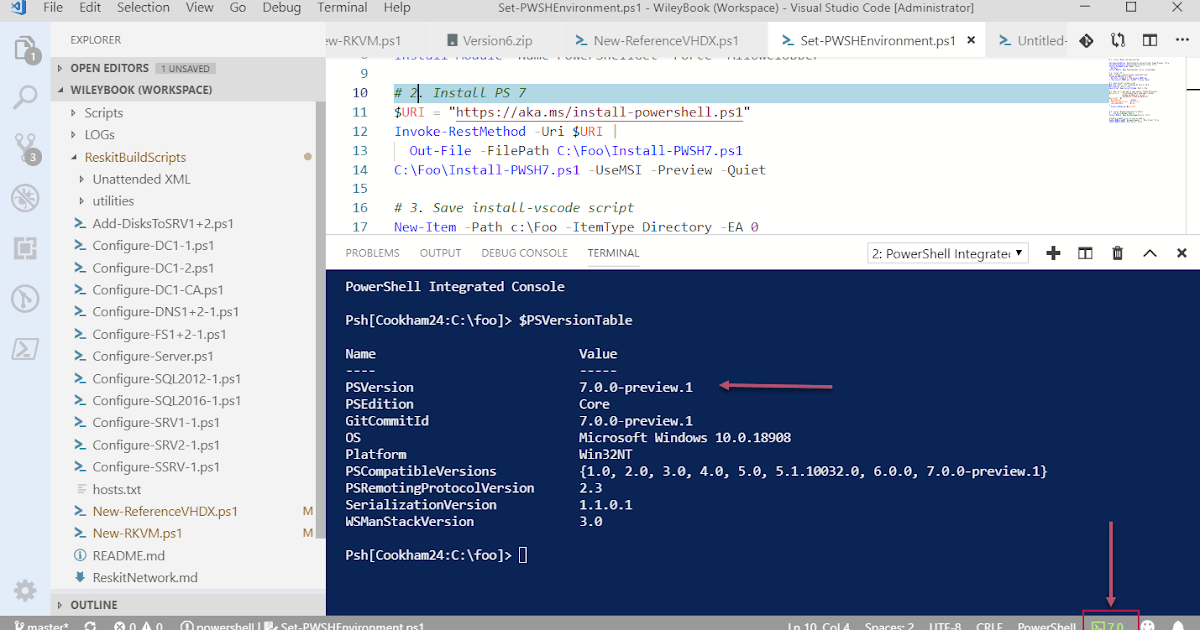Open a new integrated terminal with the plus icon

[x=1053, y=253]
